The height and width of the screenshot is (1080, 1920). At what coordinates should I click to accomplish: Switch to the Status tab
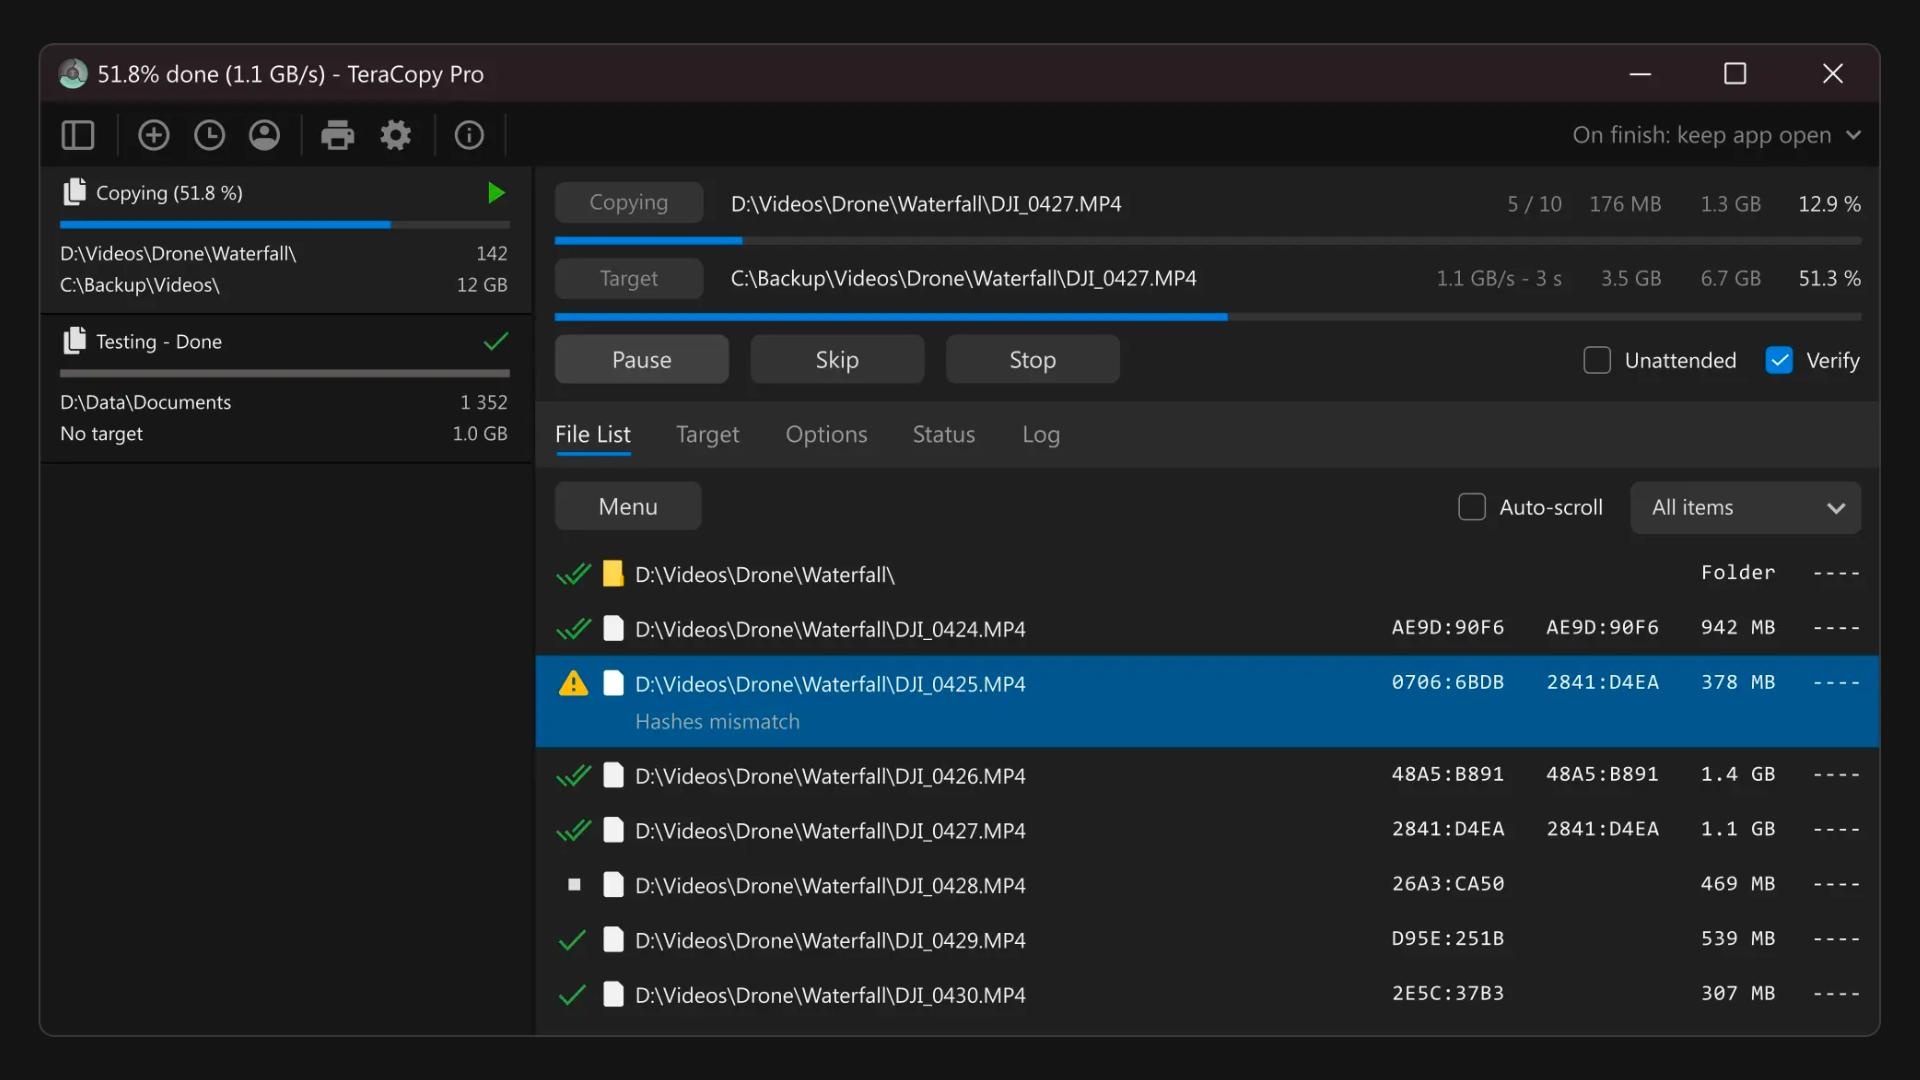coord(943,434)
